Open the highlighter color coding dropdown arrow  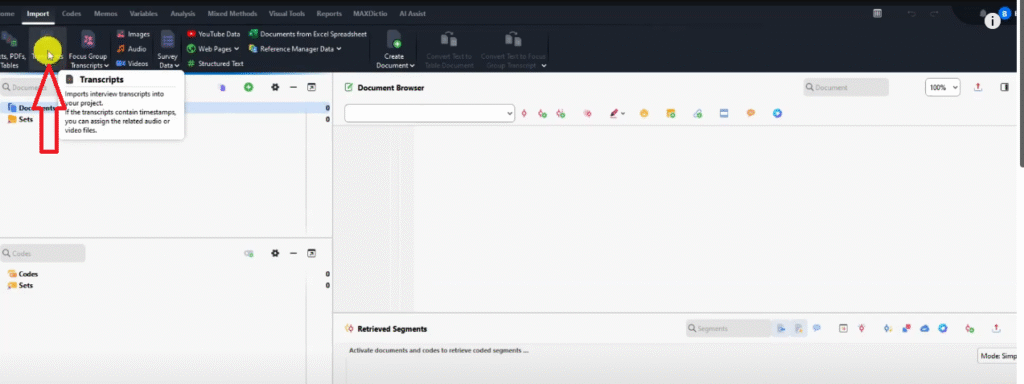tap(623, 114)
